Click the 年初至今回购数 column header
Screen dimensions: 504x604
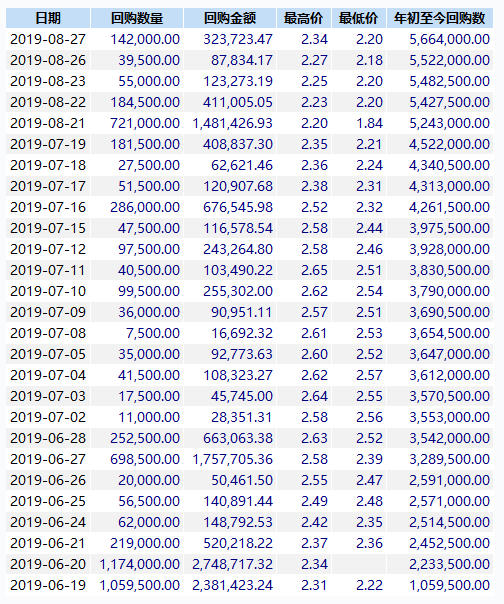440,18
